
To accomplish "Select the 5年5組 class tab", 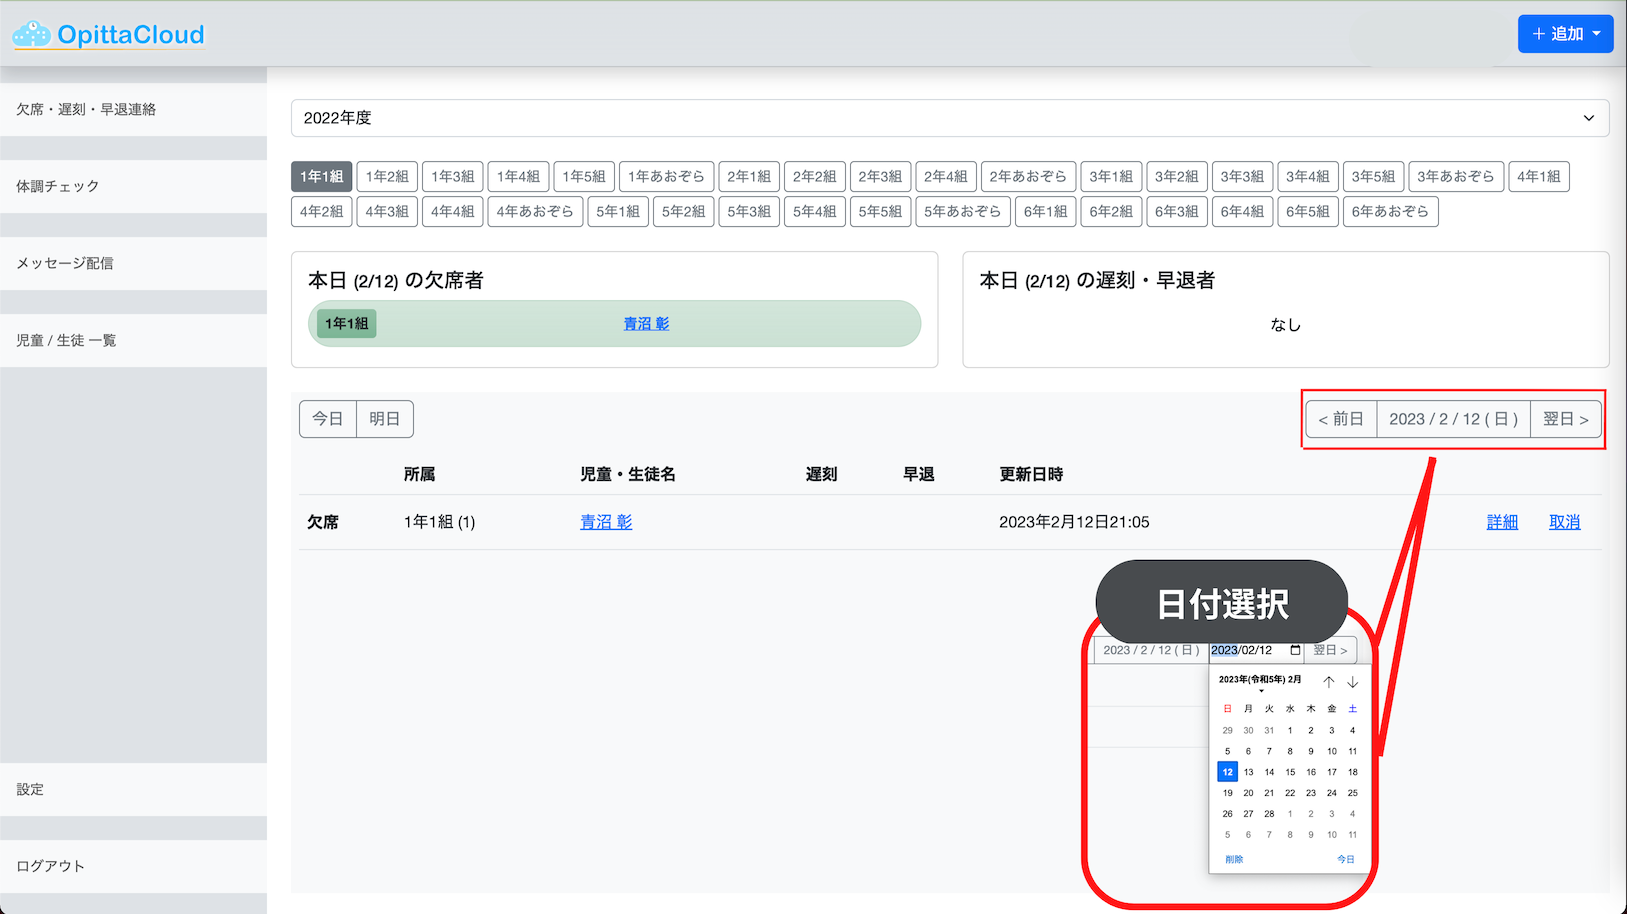I will (880, 211).
